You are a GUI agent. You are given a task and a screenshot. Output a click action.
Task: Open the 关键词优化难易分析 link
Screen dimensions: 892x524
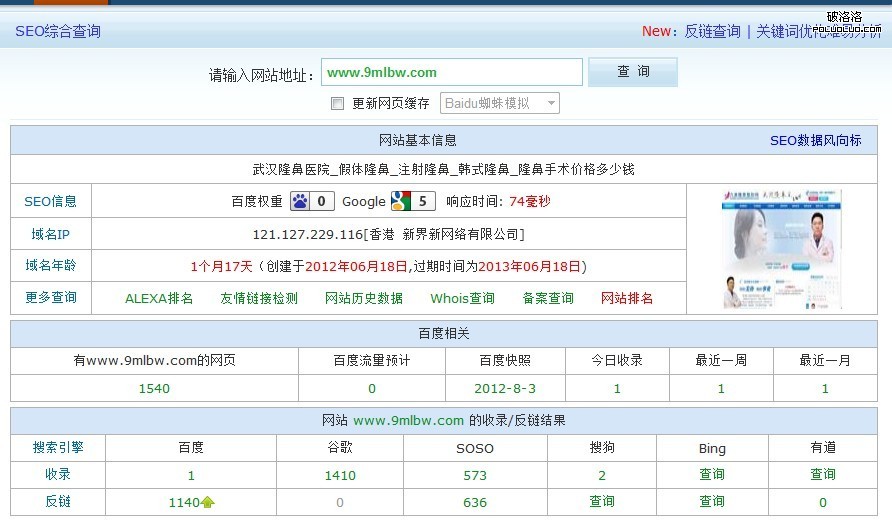(819, 31)
